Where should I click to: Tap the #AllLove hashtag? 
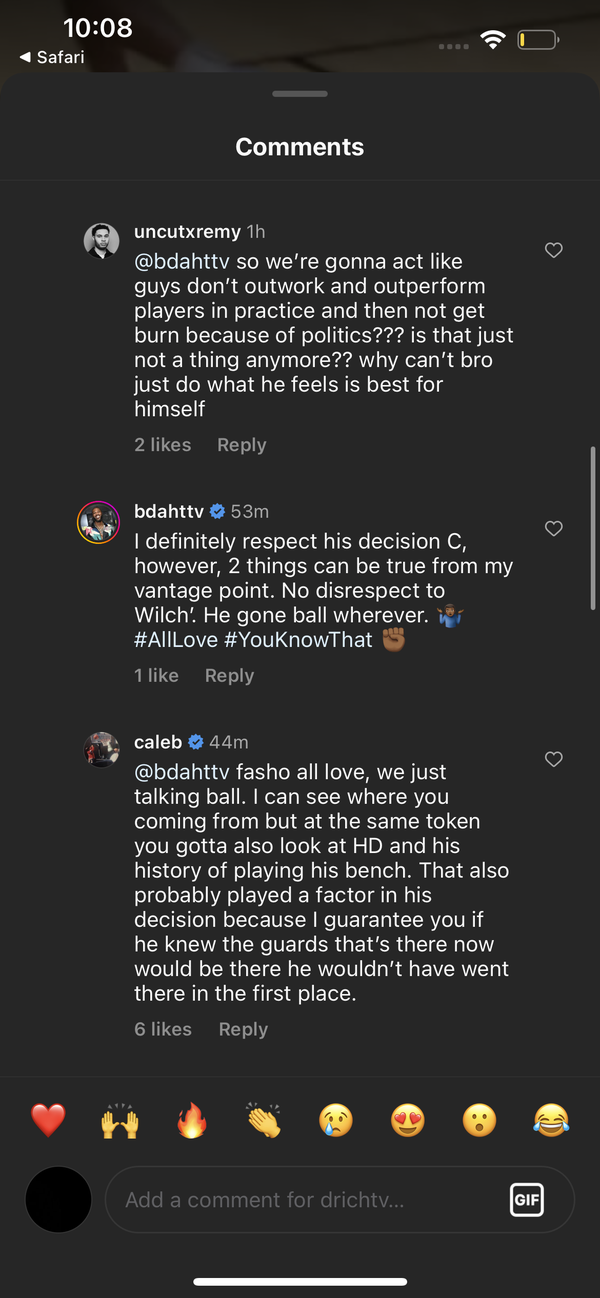pos(176,640)
